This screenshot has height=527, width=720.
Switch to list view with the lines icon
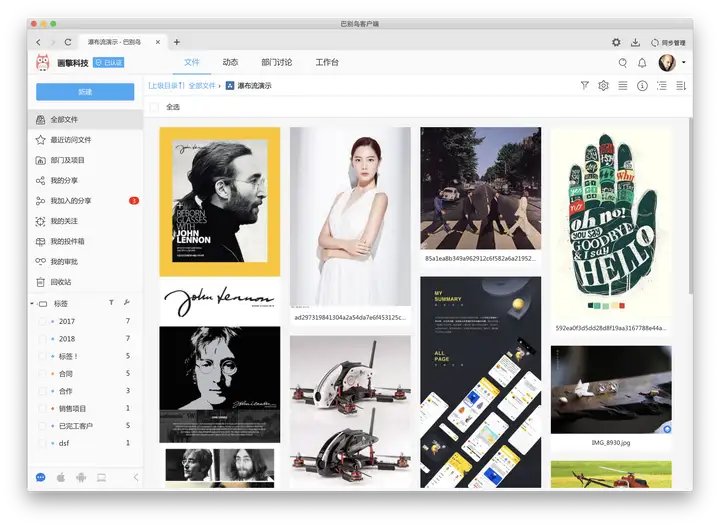click(623, 85)
